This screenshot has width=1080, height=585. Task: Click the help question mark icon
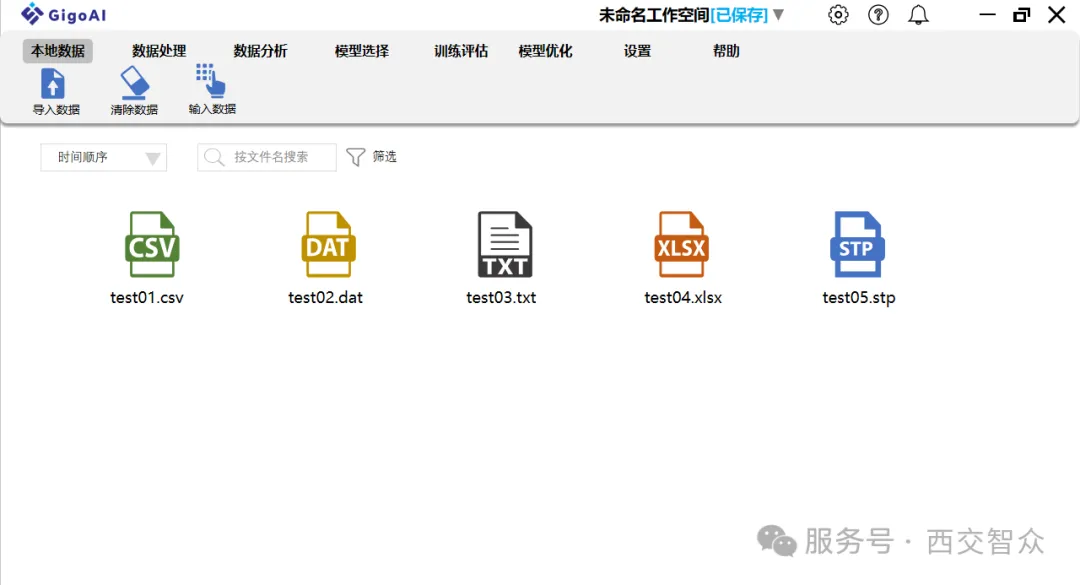pos(878,14)
